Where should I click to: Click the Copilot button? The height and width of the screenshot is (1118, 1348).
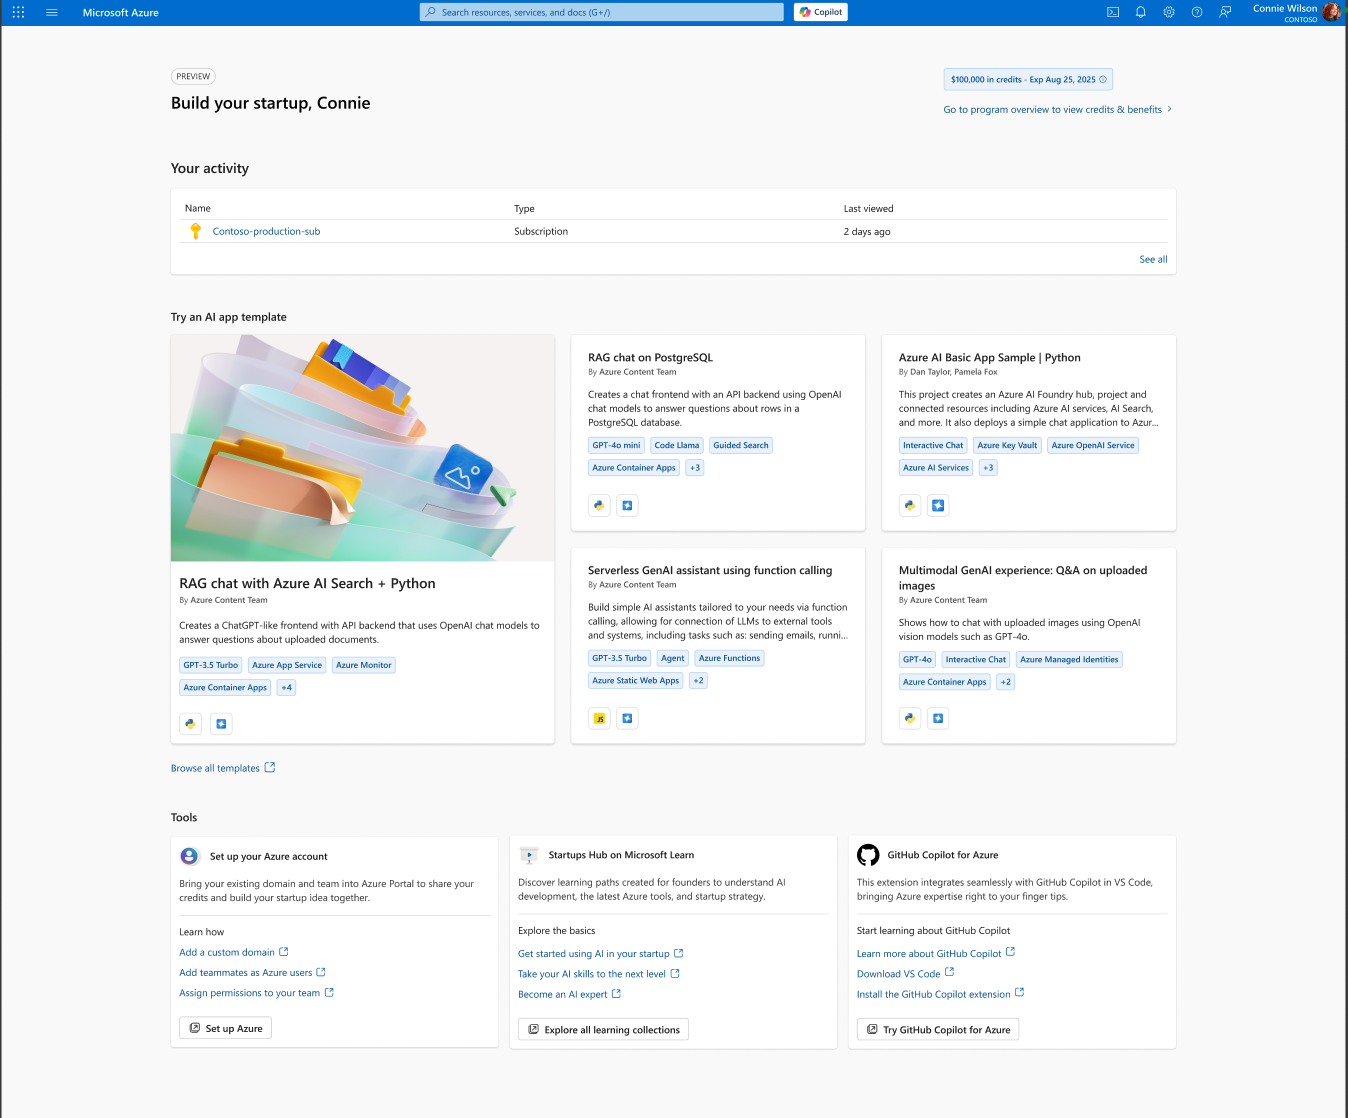(x=821, y=12)
